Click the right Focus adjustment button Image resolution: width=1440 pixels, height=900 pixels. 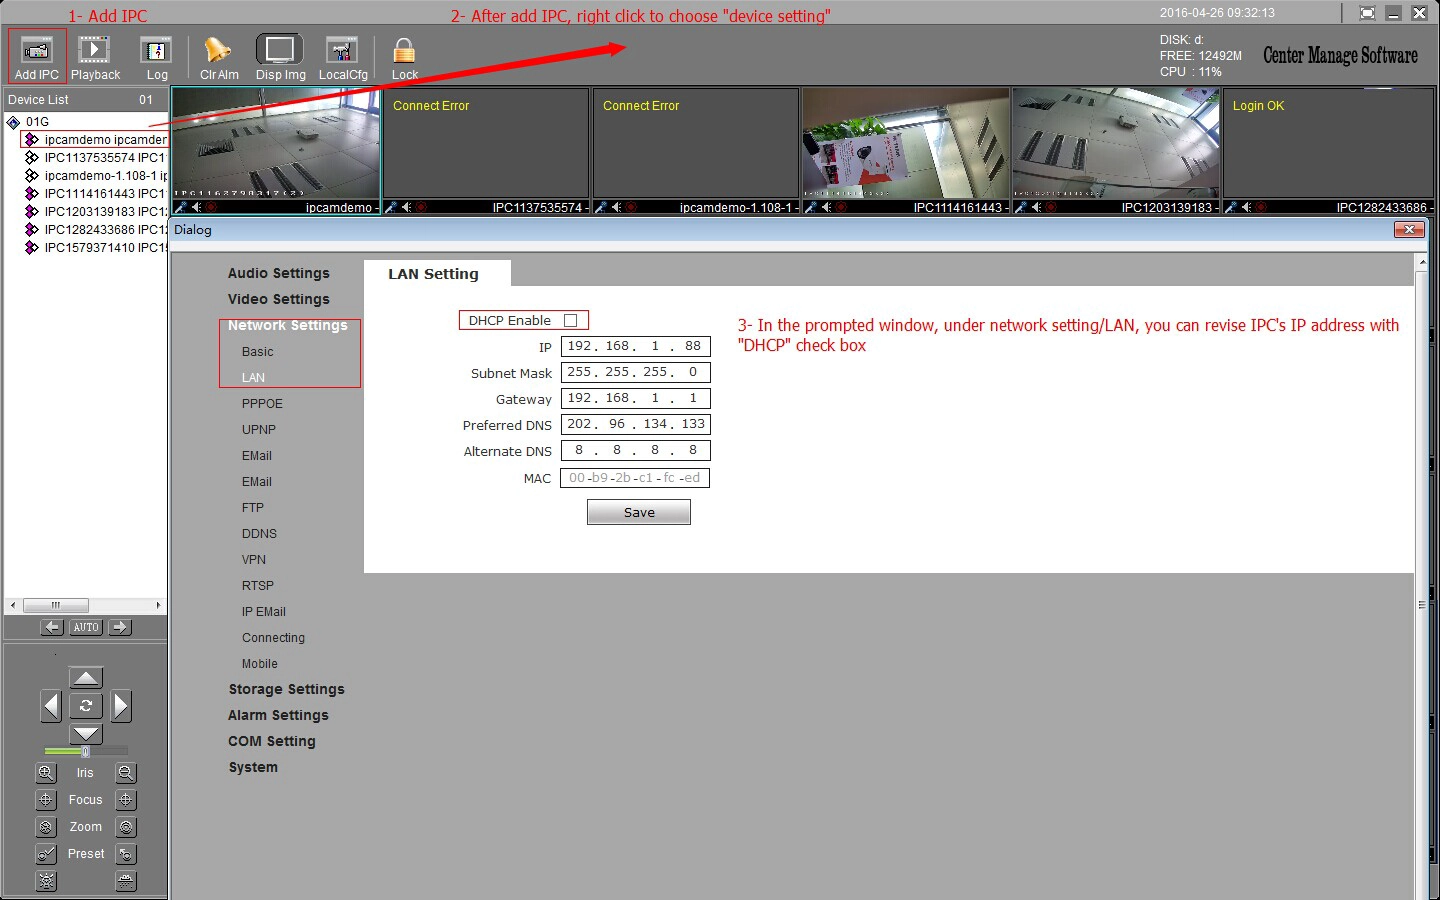click(126, 800)
